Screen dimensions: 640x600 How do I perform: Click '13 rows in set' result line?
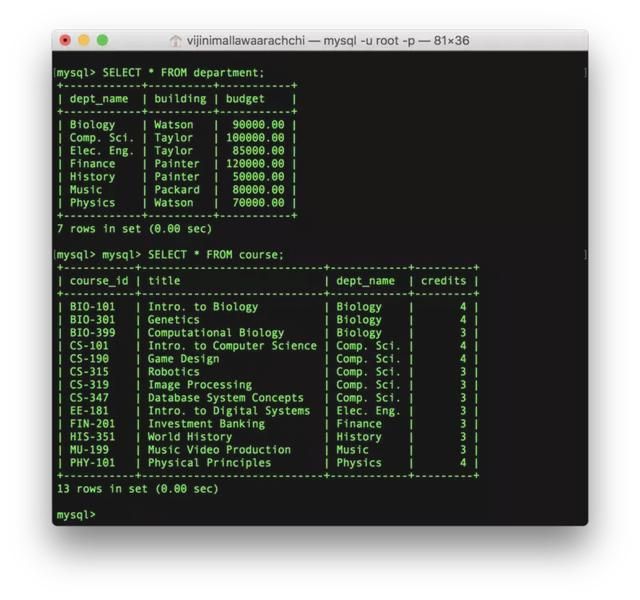tap(137, 489)
